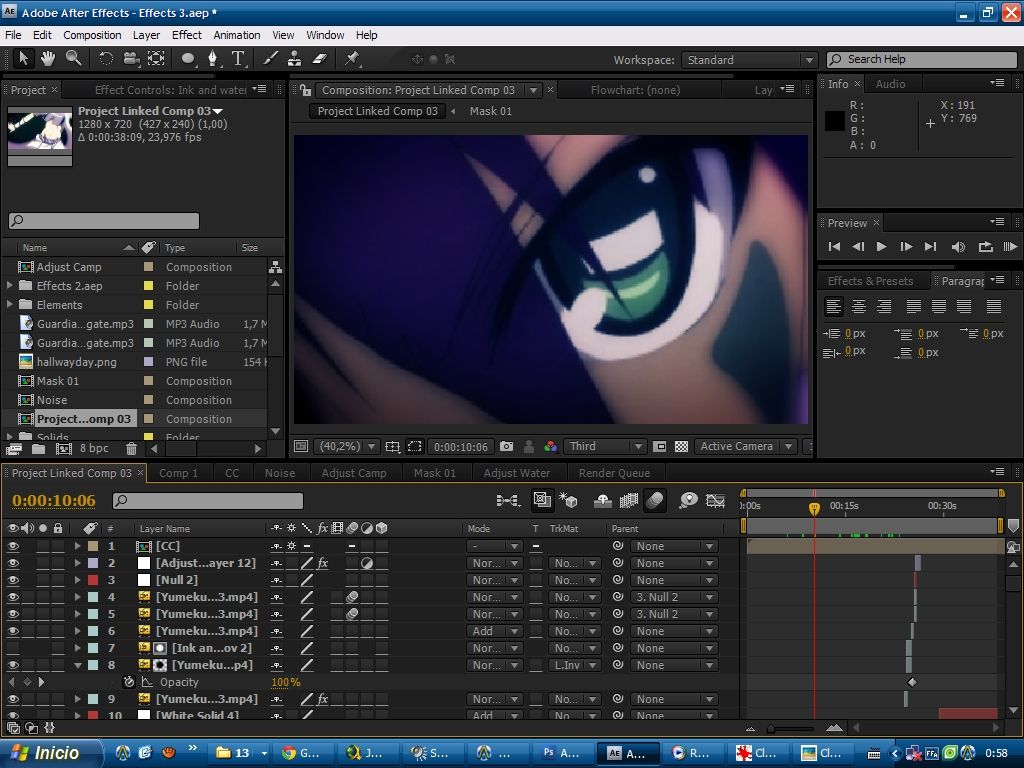Create a new composition from Project panel
The image size is (1024, 768).
coord(63,449)
